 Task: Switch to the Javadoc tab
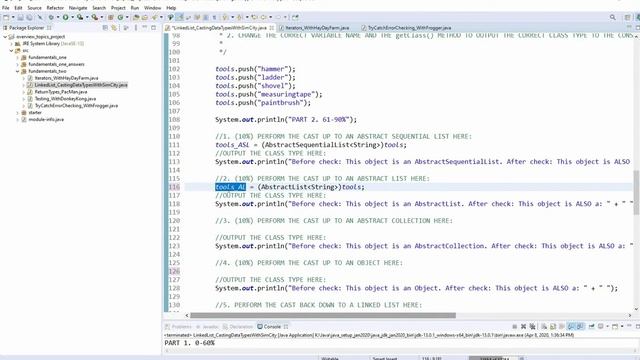point(207,327)
